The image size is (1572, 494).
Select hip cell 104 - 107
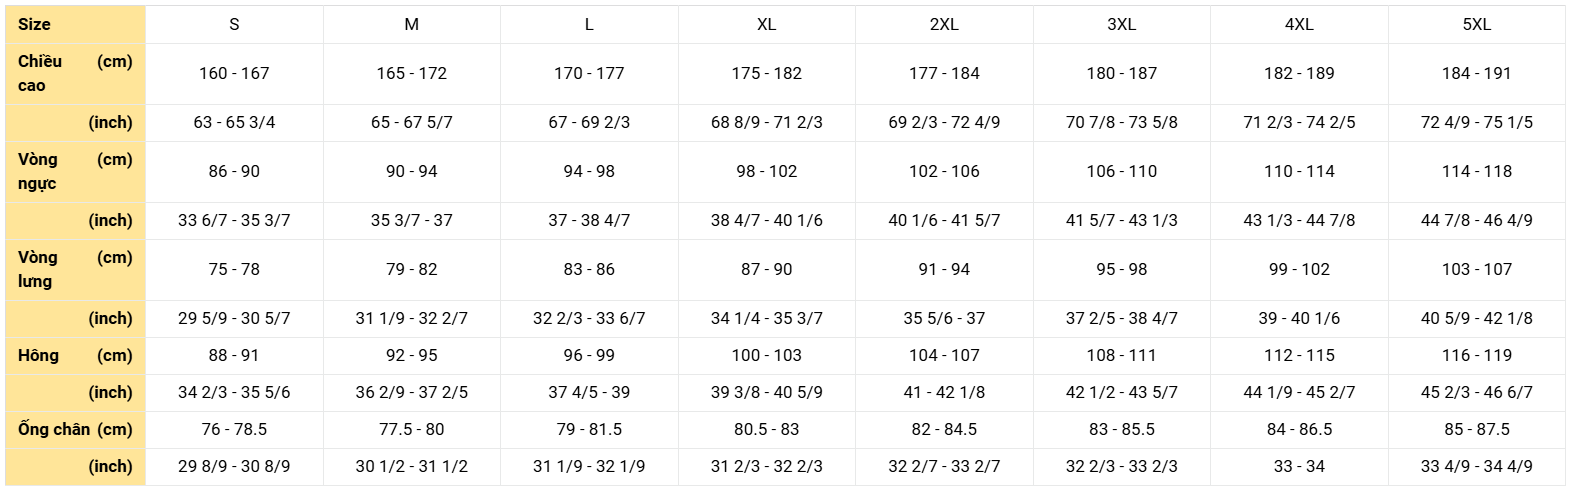(x=944, y=355)
